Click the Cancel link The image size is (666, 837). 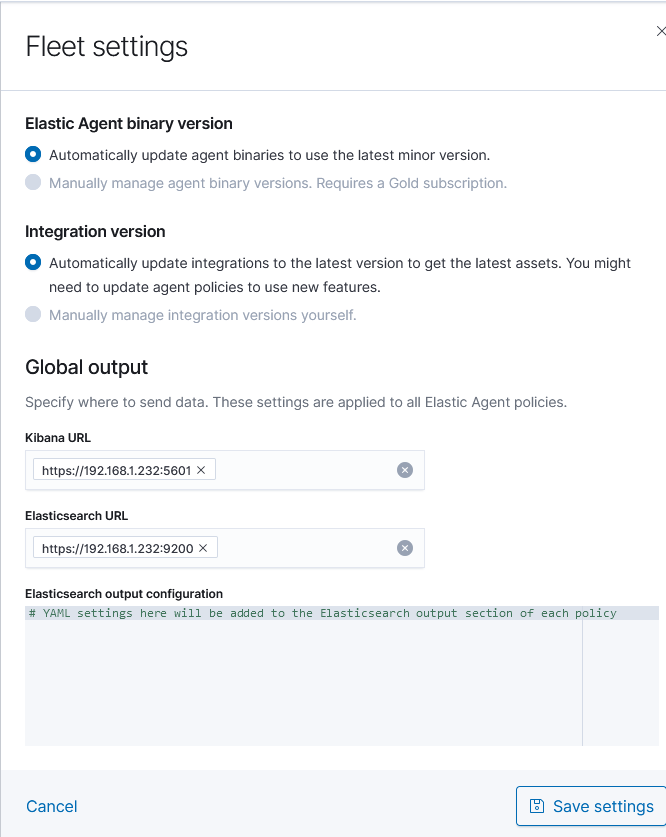(51, 806)
